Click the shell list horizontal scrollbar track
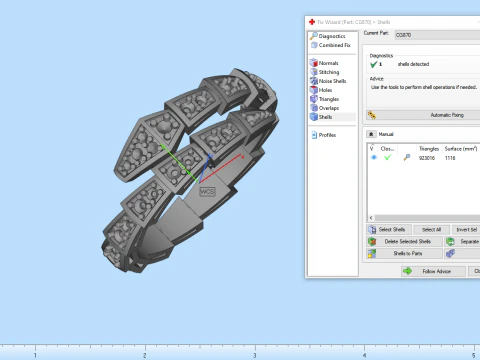 pos(427,218)
